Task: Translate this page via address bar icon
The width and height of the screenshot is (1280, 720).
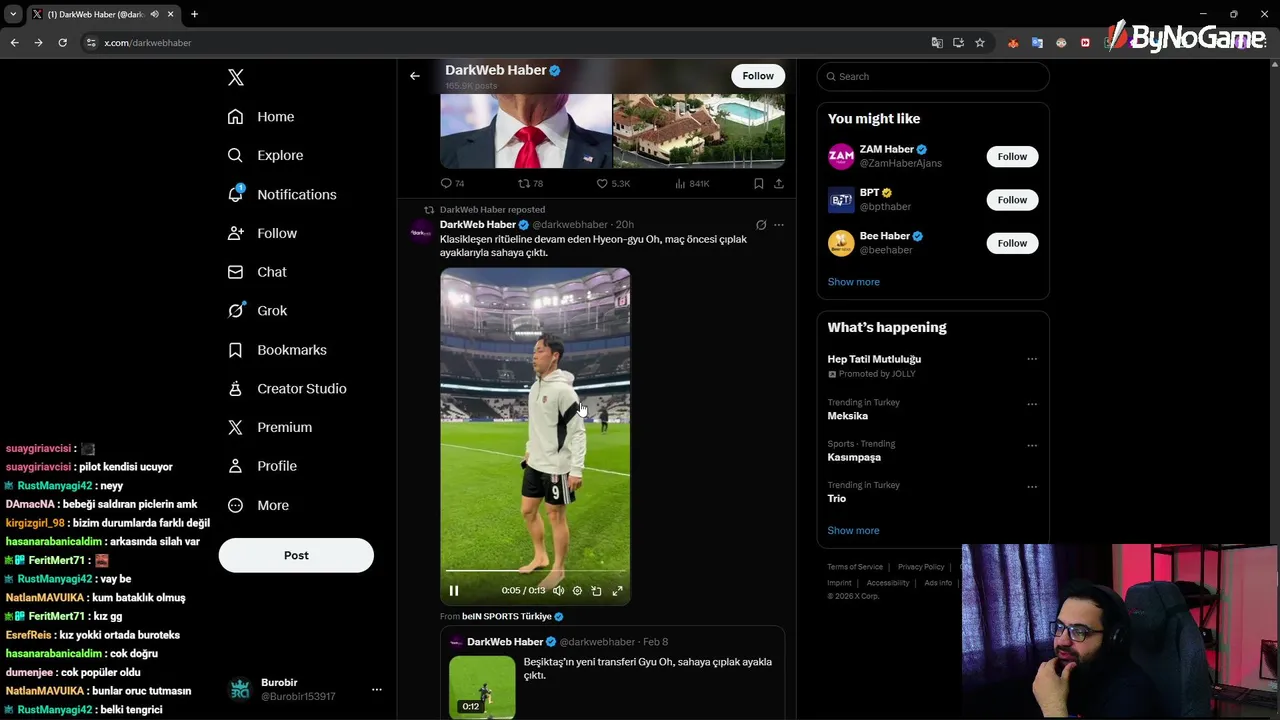Action: [937, 43]
